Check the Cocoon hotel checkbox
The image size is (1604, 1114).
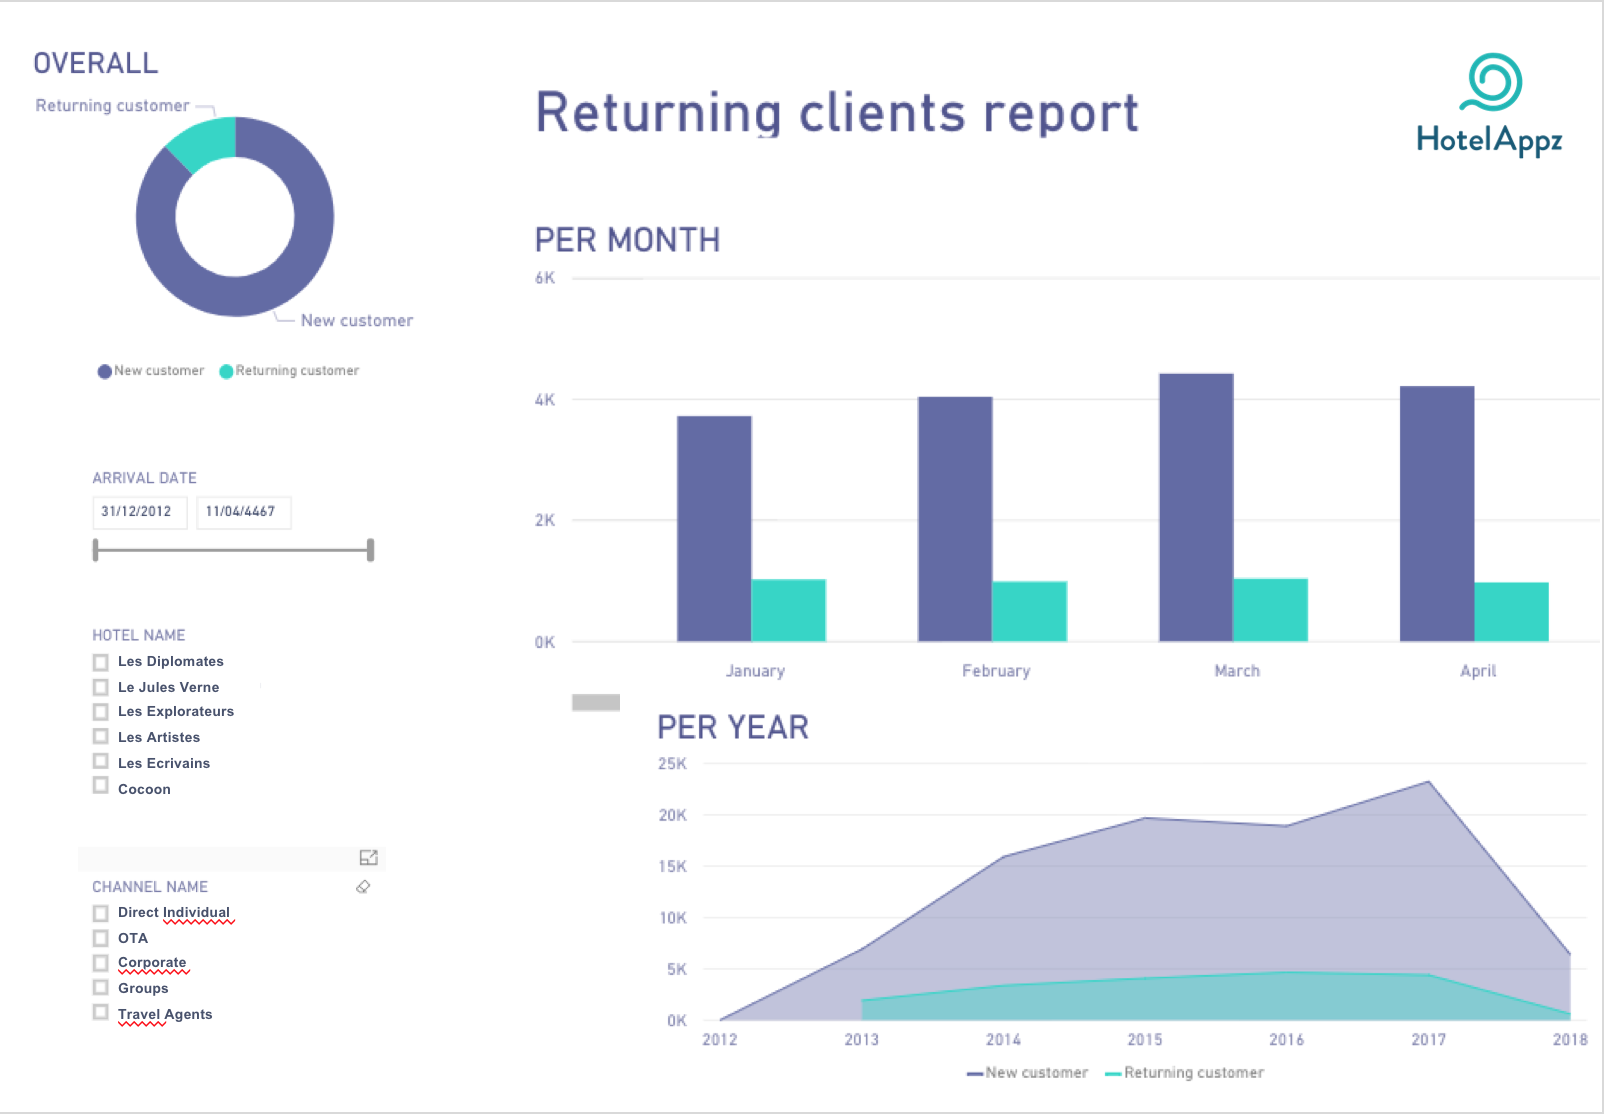tap(100, 785)
